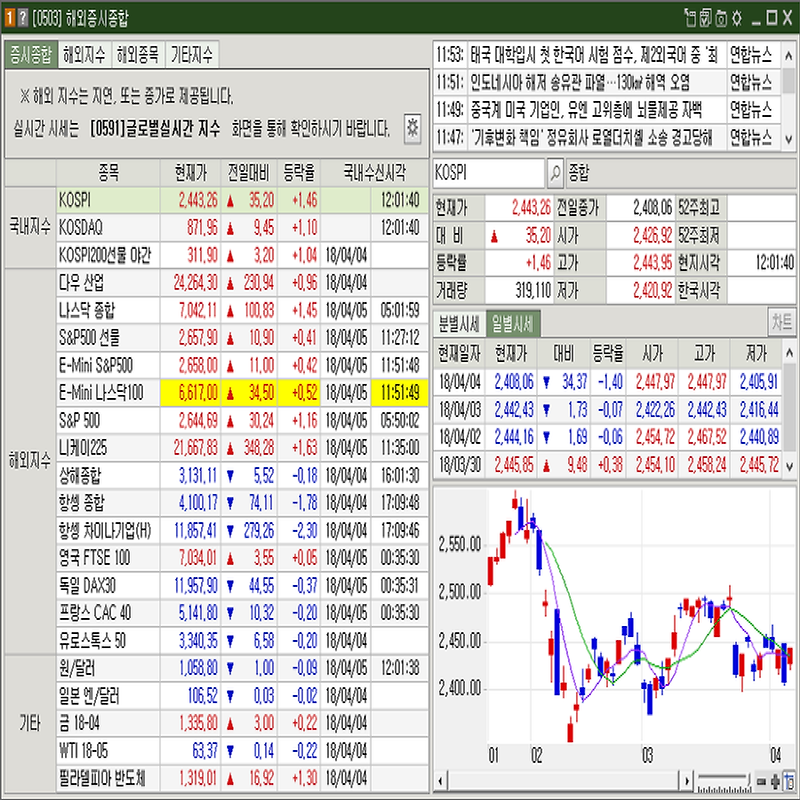Select the 필라델피아 반도체 row

tap(242, 778)
